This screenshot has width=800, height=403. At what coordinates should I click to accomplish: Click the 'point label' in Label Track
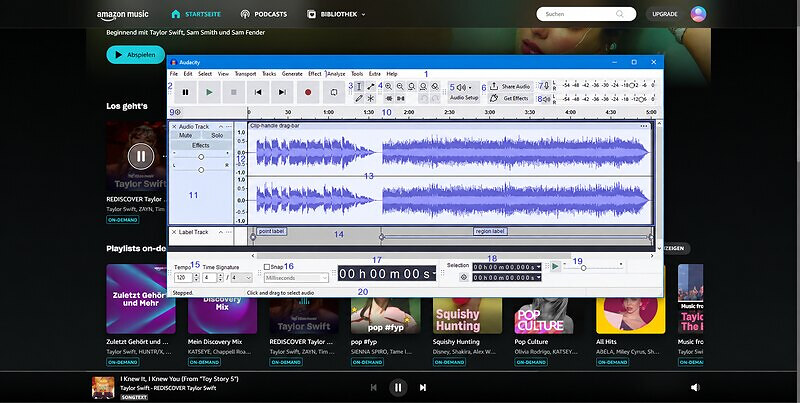pyautogui.click(x=271, y=231)
